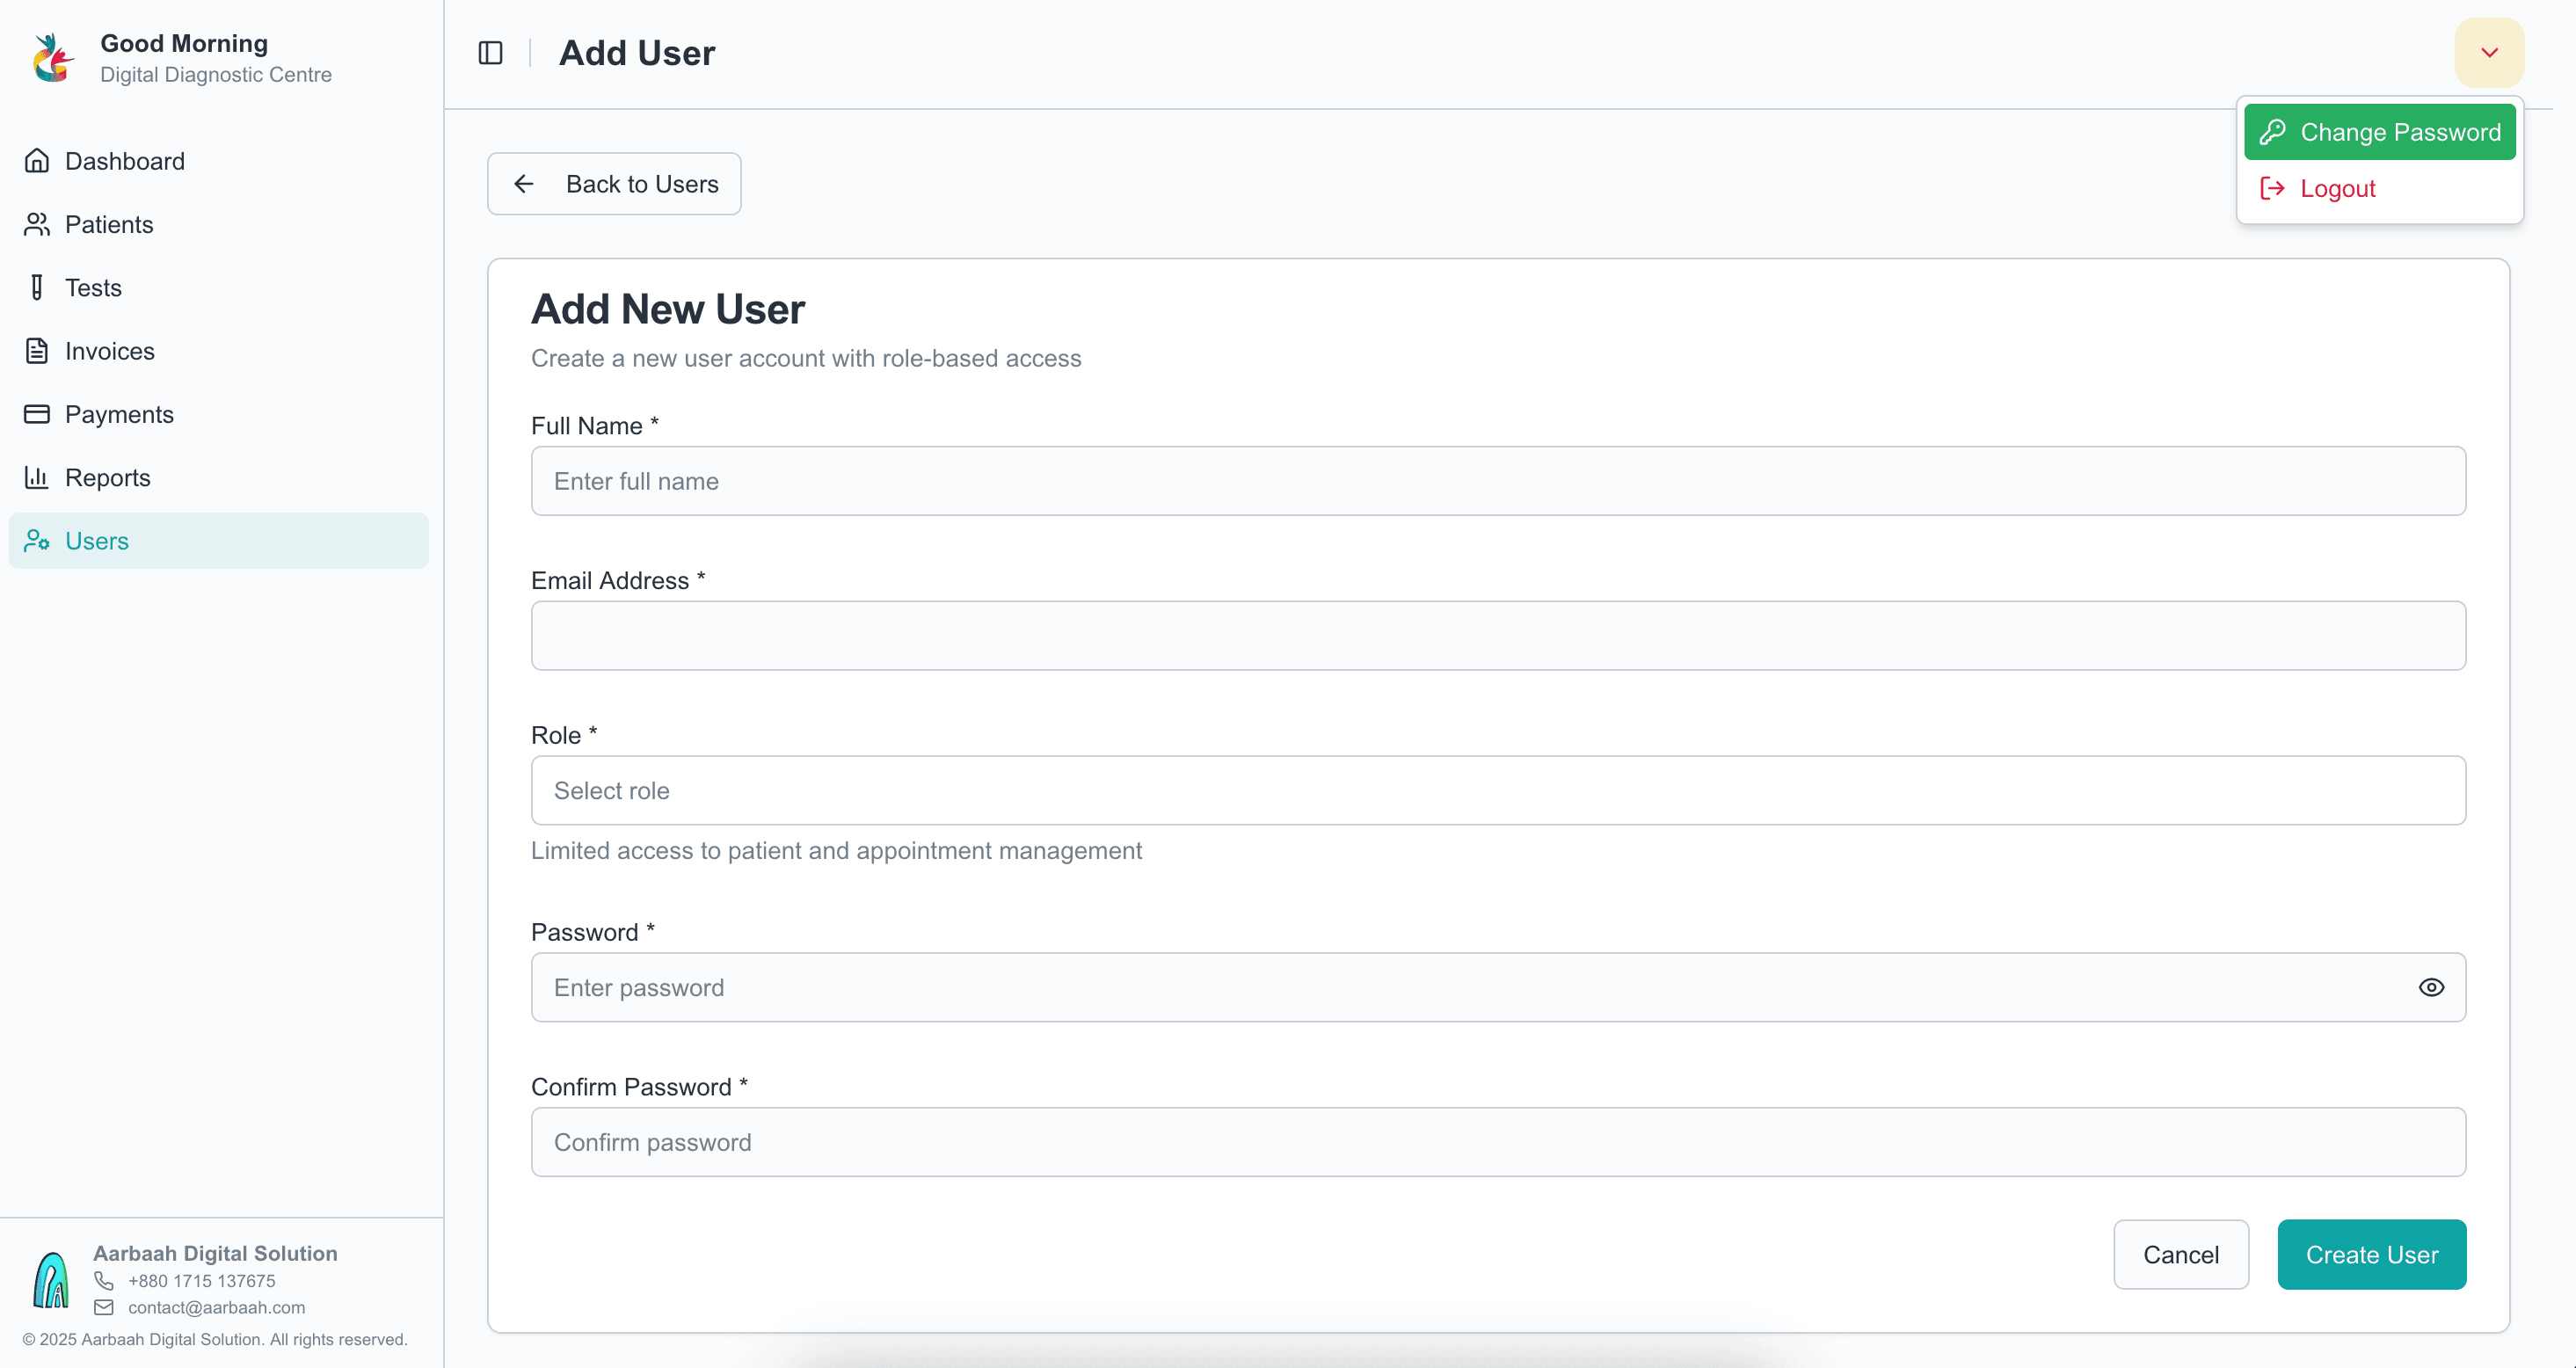
Task: Click the back arrow icon
Action: pyautogui.click(x=523, y=184)
